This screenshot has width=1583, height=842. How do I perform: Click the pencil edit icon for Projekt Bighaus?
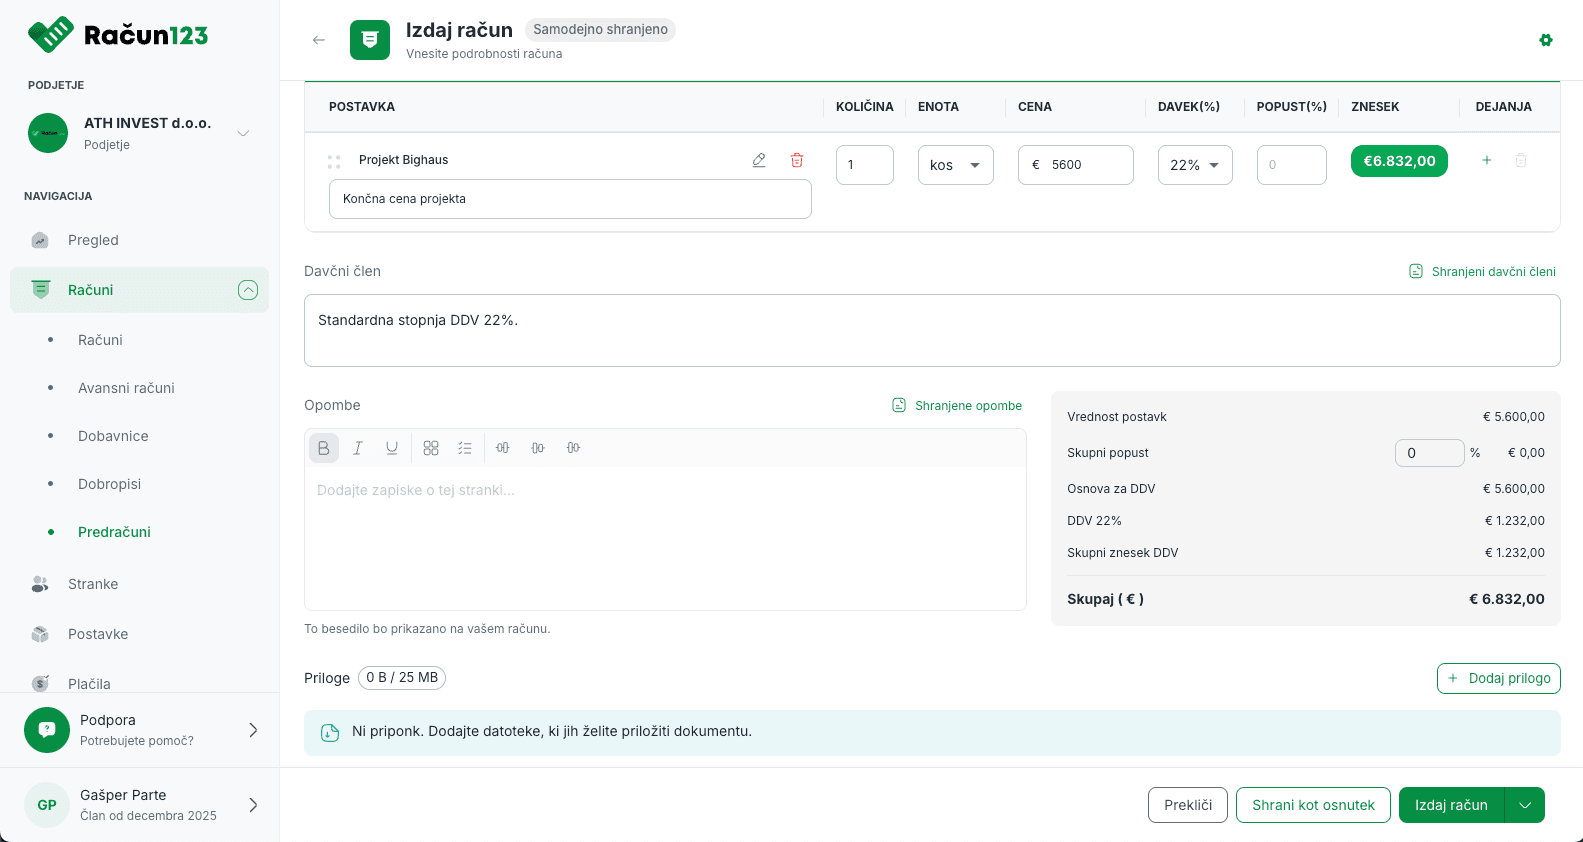[x=759, y=160]
